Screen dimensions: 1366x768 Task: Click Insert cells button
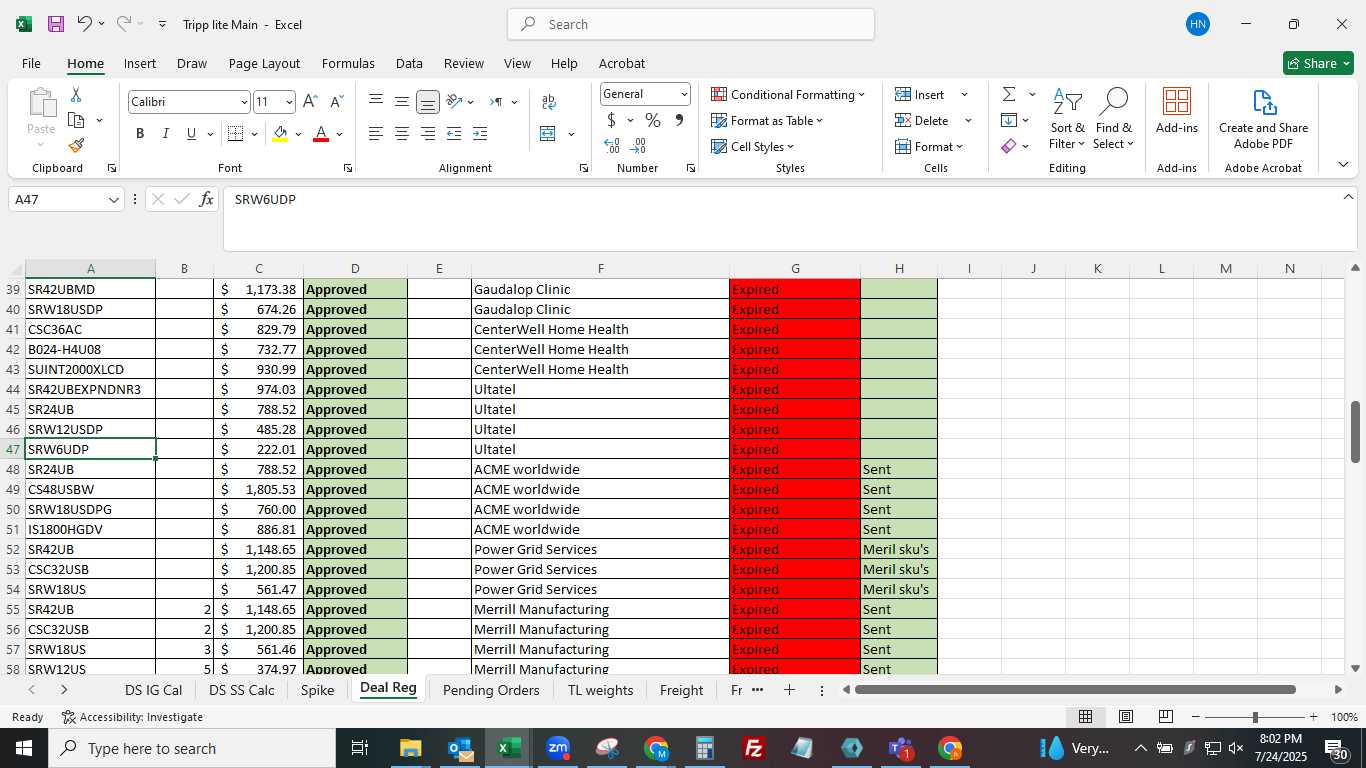(921, 94)
